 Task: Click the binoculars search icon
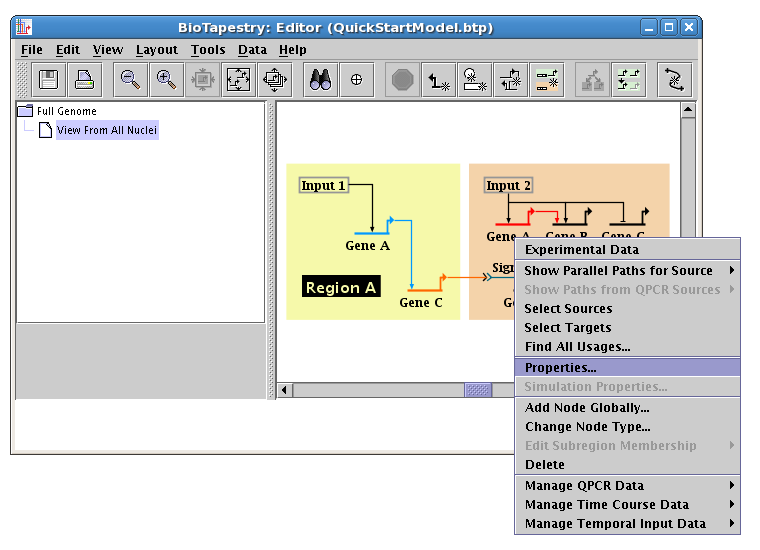pos(321,80)
